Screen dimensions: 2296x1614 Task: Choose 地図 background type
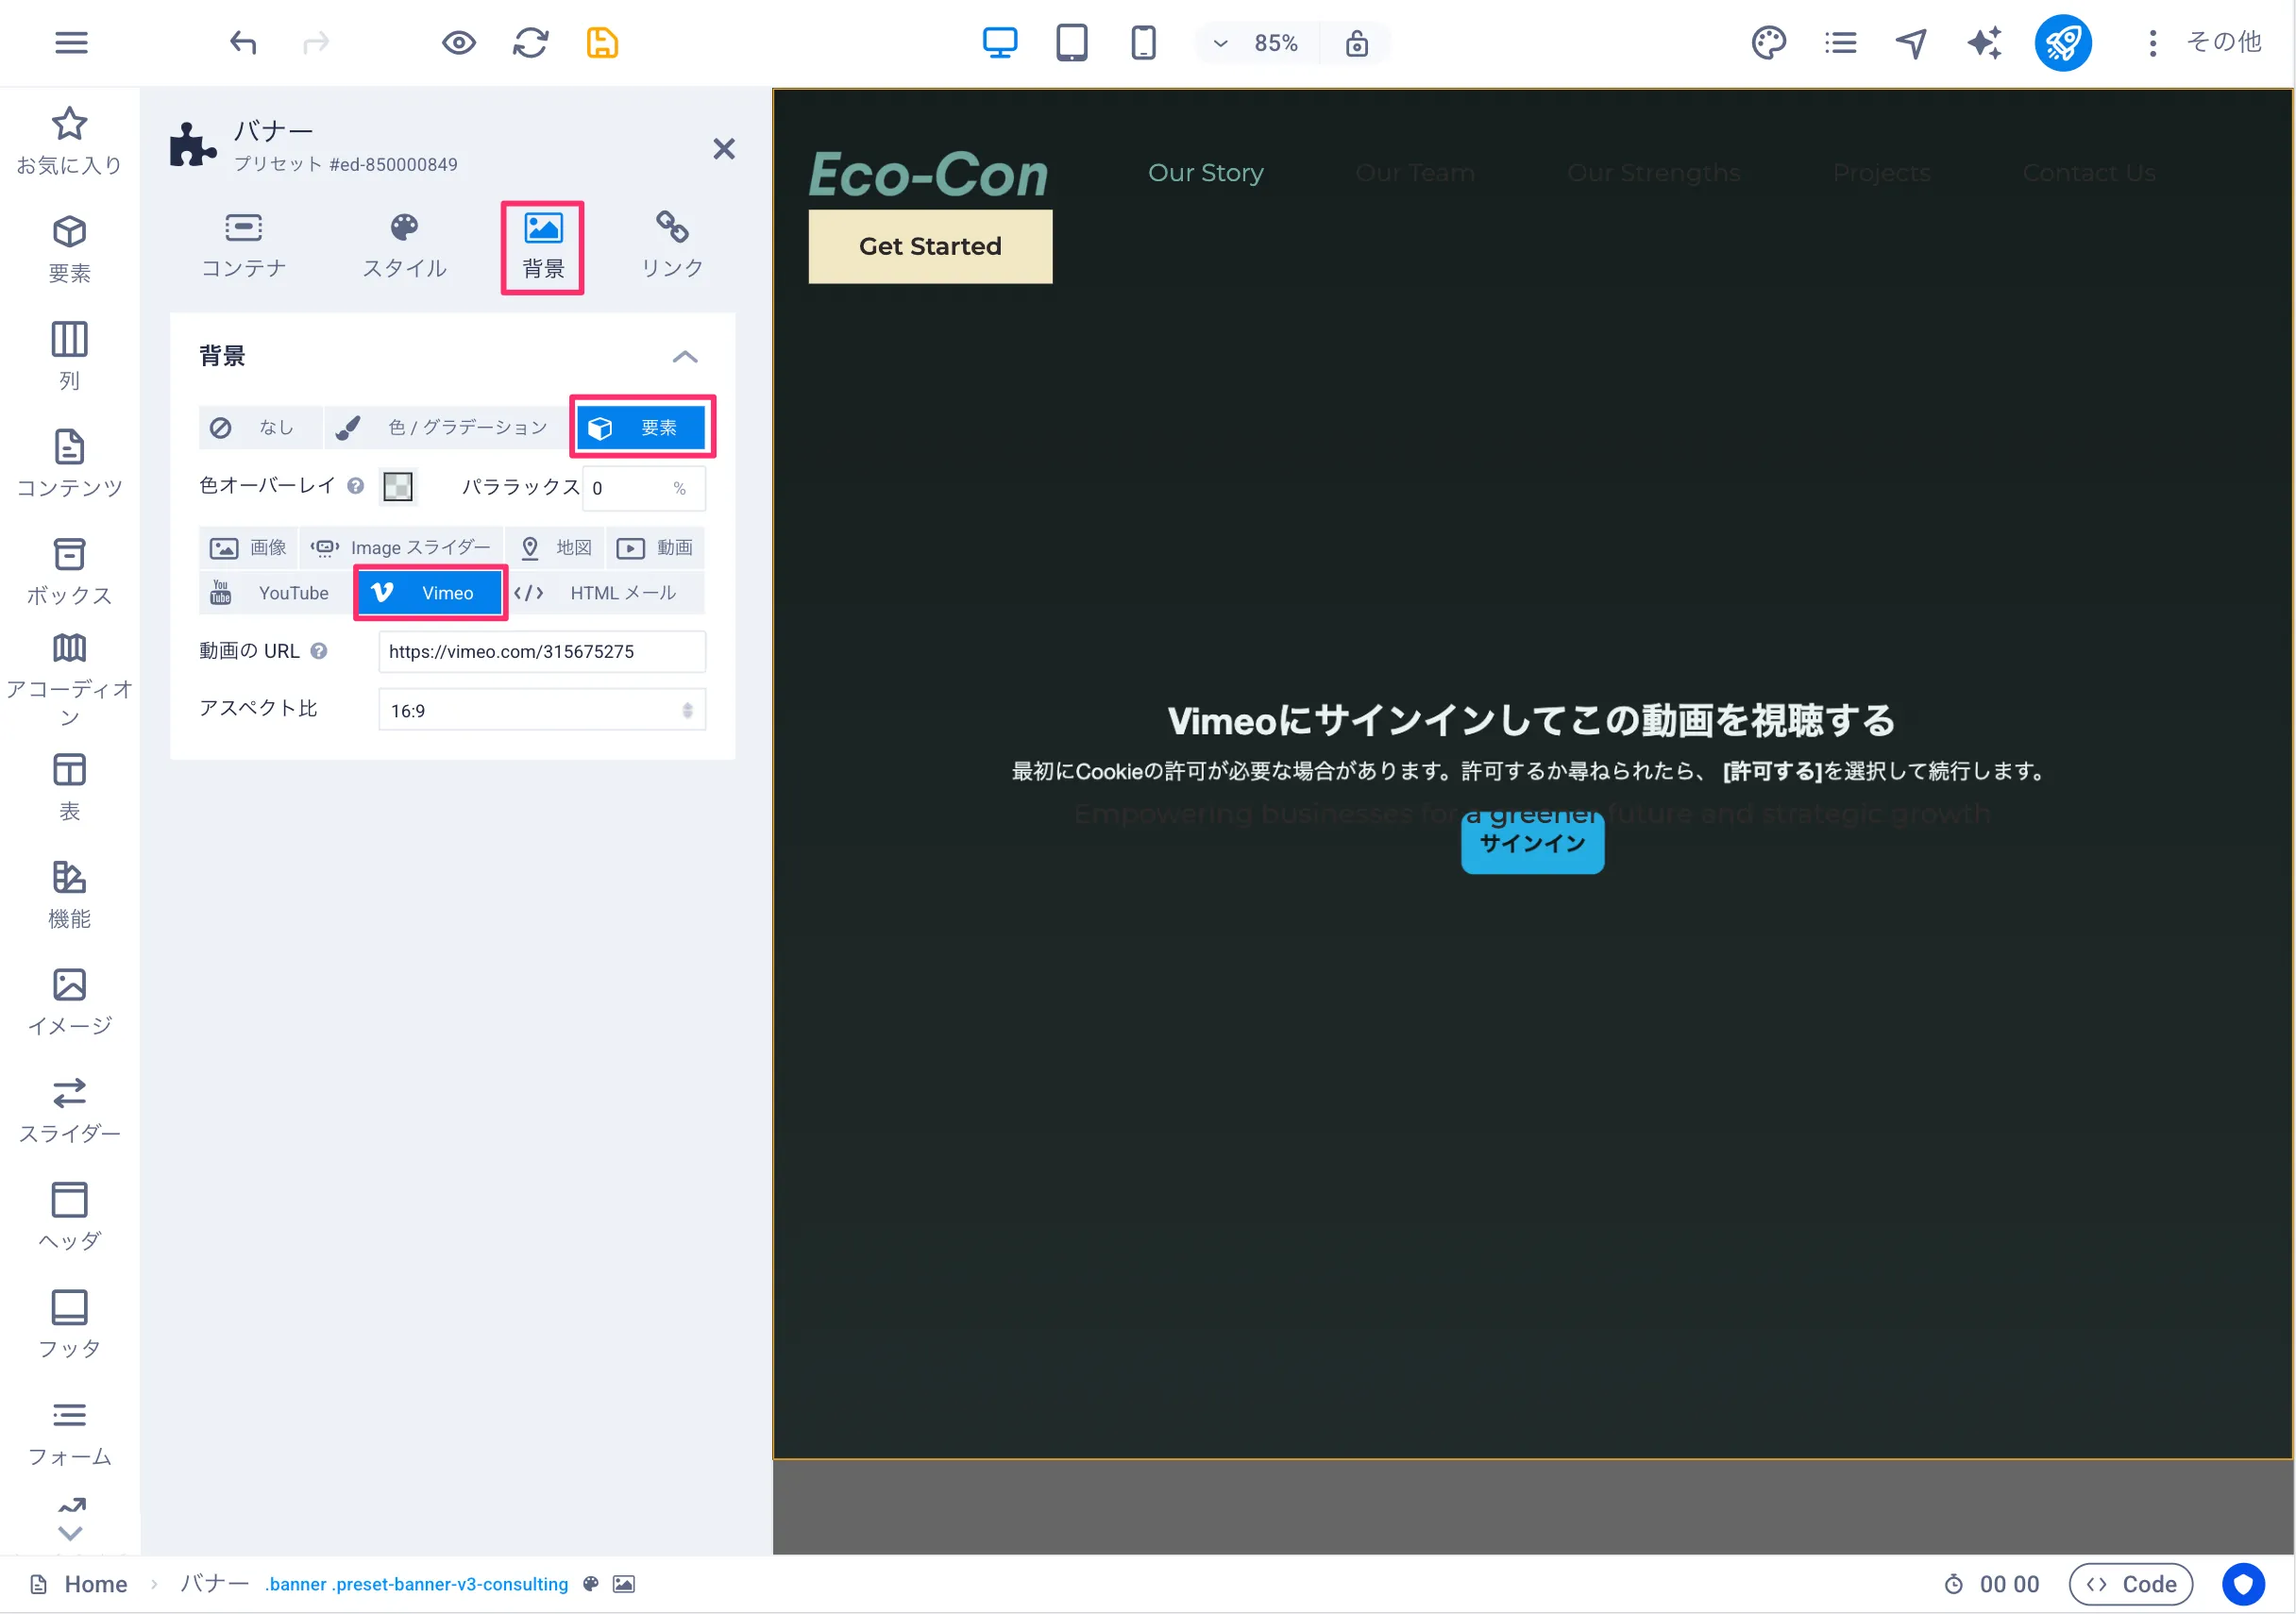(x=555, y=547)
